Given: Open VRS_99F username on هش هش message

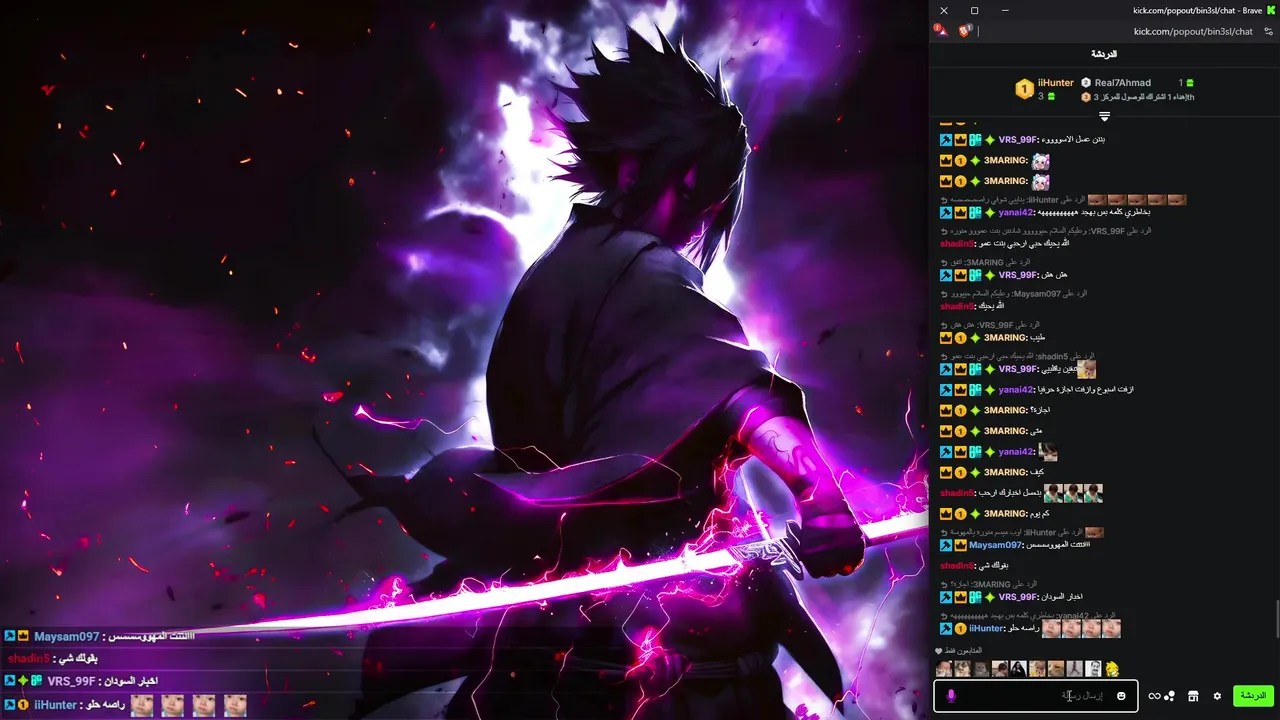Looking at the screenshot, I should click(x=1018, y=275).
